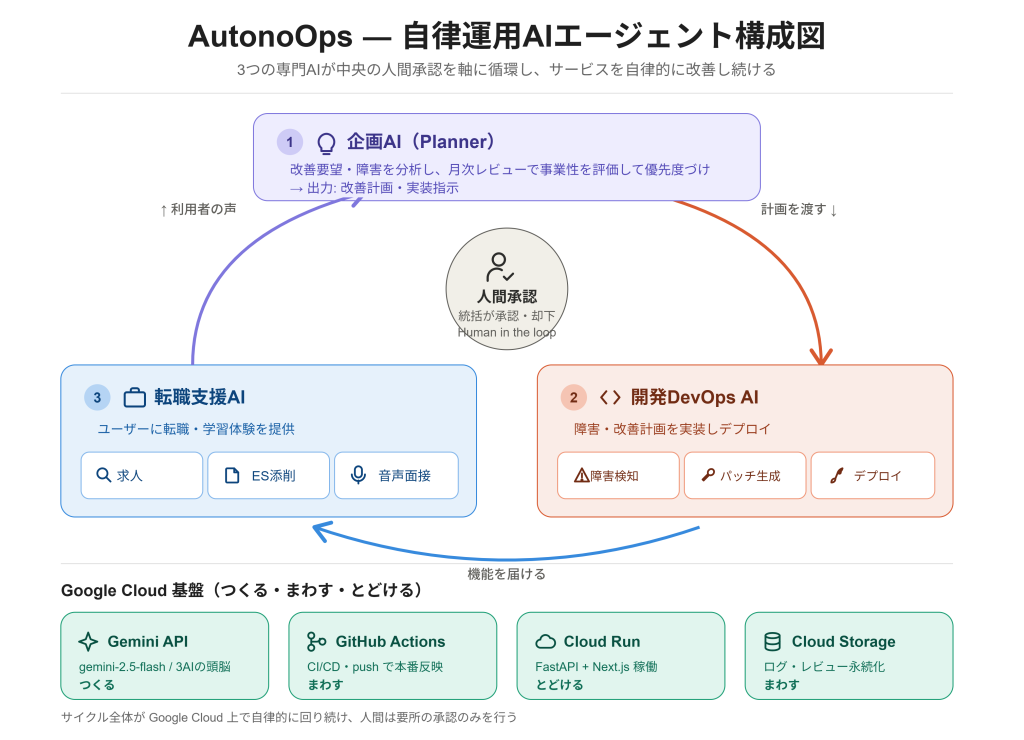
Task: Select the number 1 badge of 企画AI
Action: 289,142
